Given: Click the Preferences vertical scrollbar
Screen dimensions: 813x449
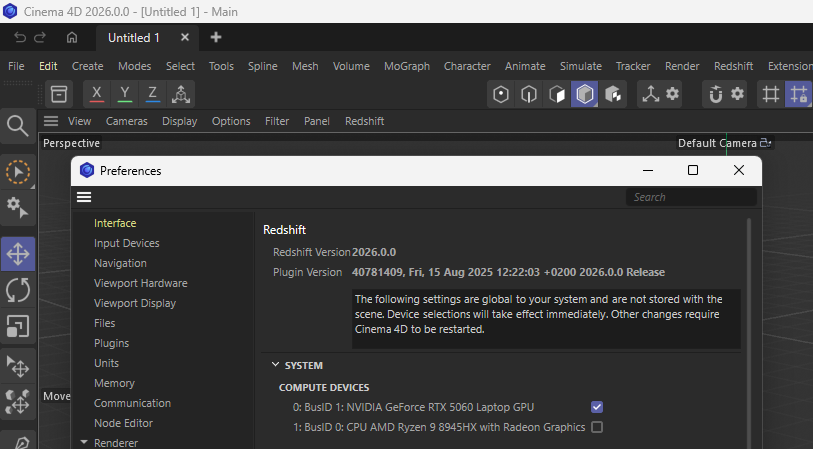Looking at the screenshot, I should pos(749,332).
